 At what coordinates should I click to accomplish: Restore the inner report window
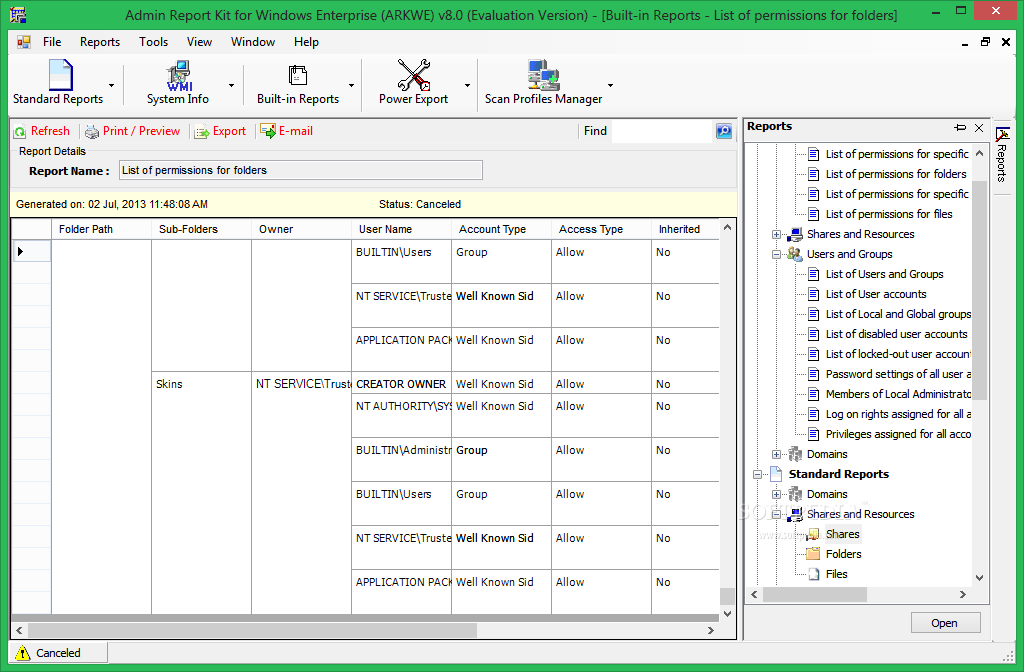coord(985,42)
